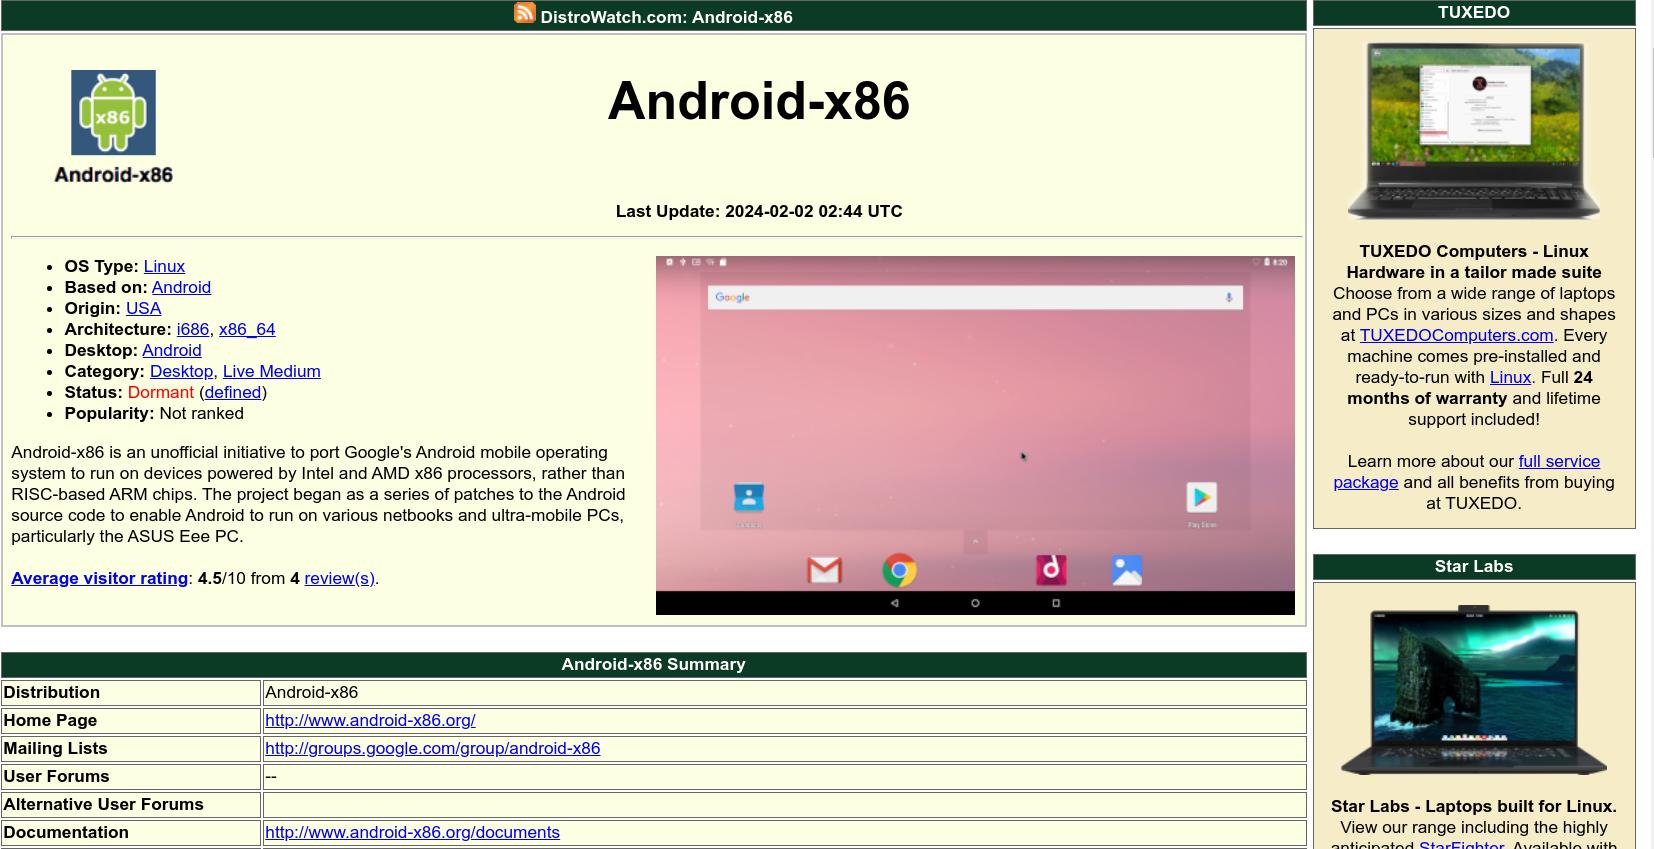Open the android-x86.org documents link
The width and height of the screenshot is (1654, 849).
[412, 832]
